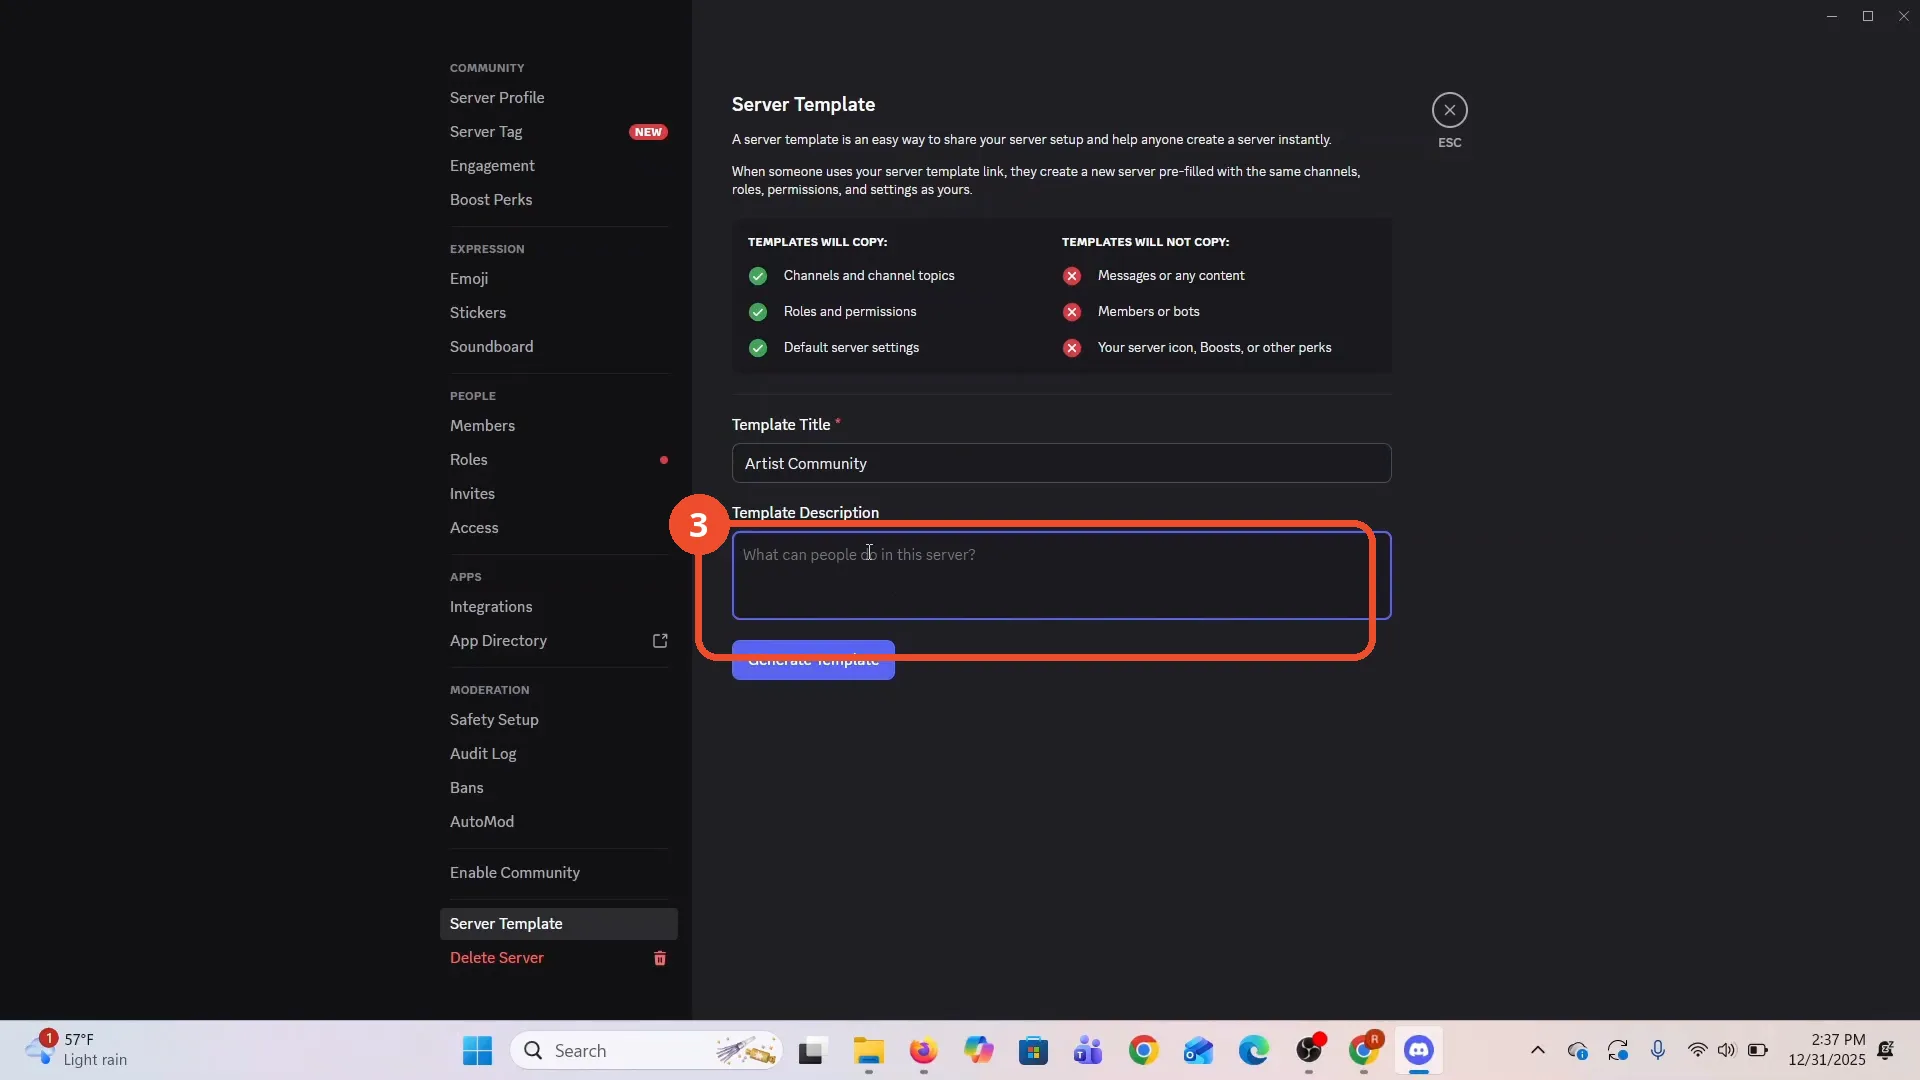
Task: Open File Explorer from the taskbar
Action: [x=868, y=1050]
